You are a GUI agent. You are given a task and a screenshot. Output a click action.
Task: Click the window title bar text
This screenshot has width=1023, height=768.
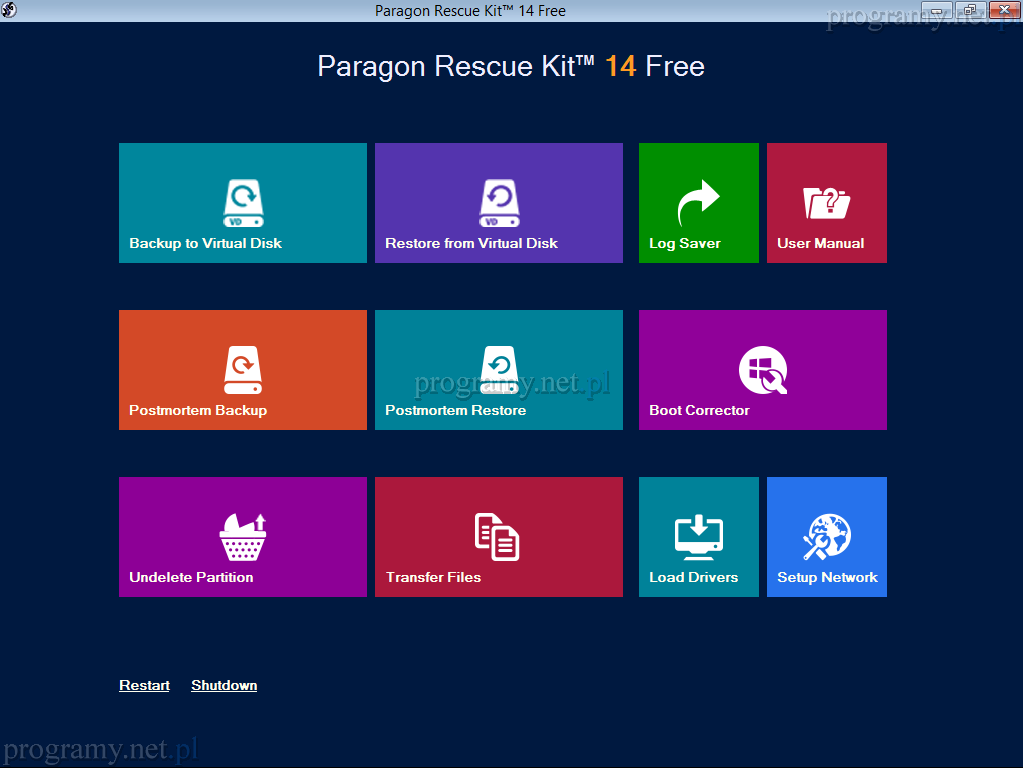point(470,11)
